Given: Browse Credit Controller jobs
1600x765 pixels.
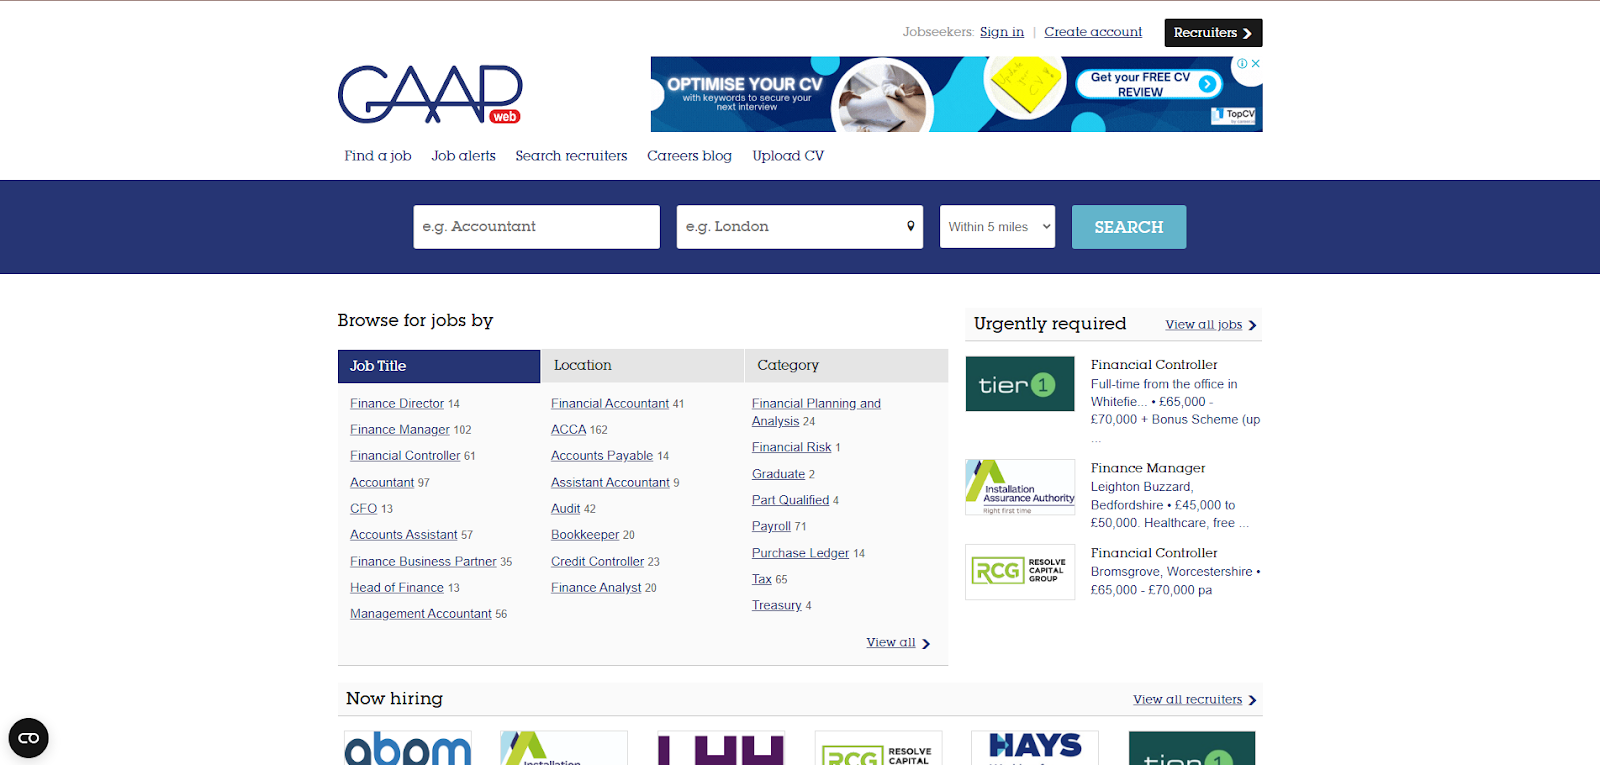Looking at the screenshot, I should click(x=598, y=562).
